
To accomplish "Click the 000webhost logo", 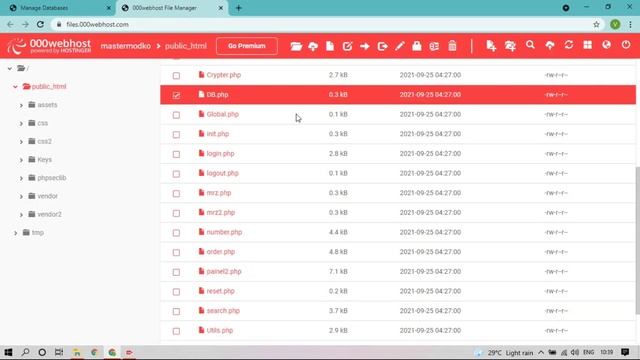I will 49,46.
